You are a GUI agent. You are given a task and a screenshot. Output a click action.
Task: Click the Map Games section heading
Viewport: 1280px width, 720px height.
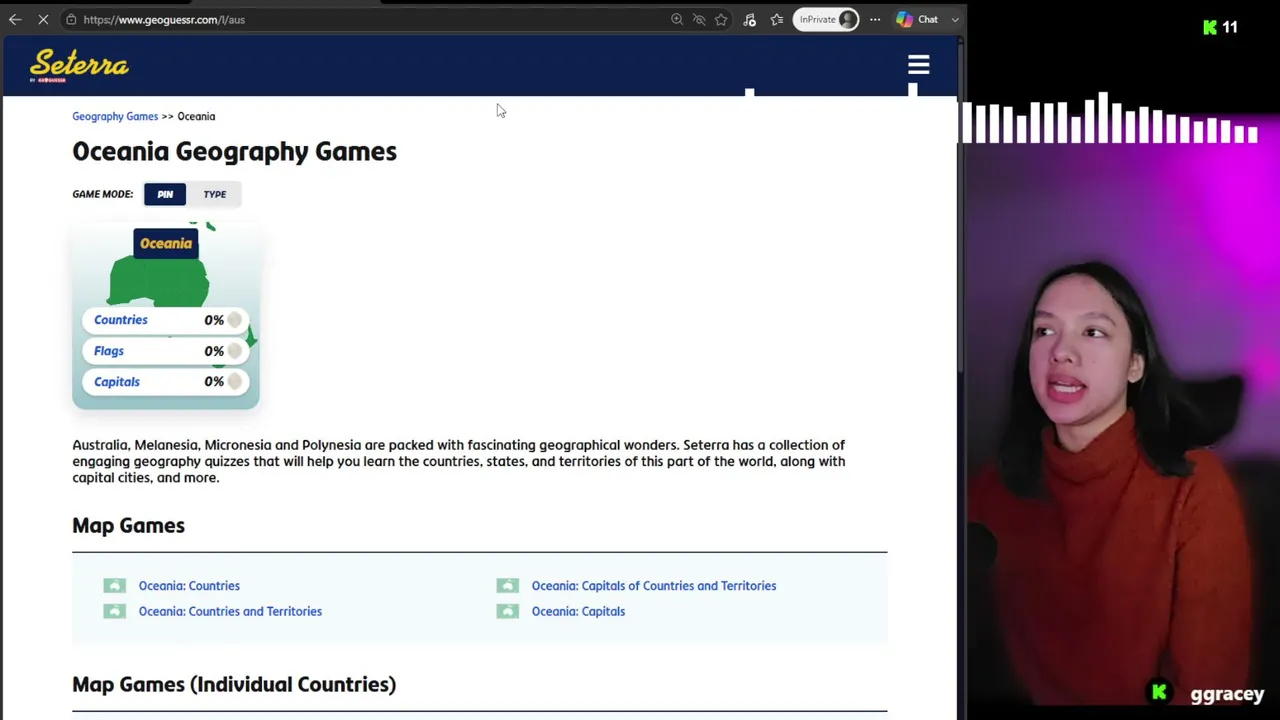tap(128, 526)
